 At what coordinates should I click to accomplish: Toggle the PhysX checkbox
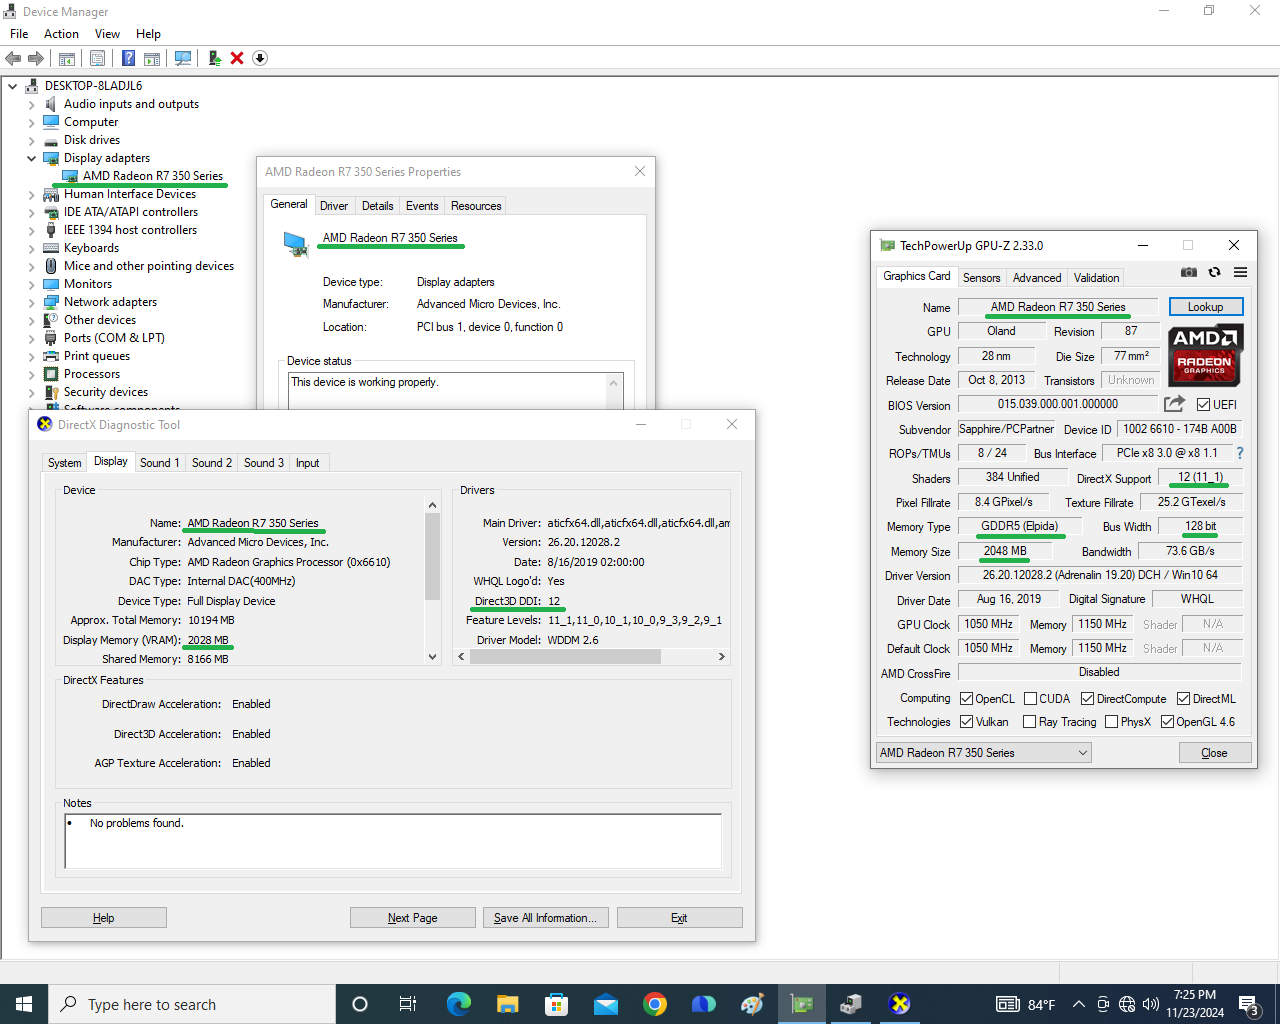pyautogui.click(x=1111, y=722)
